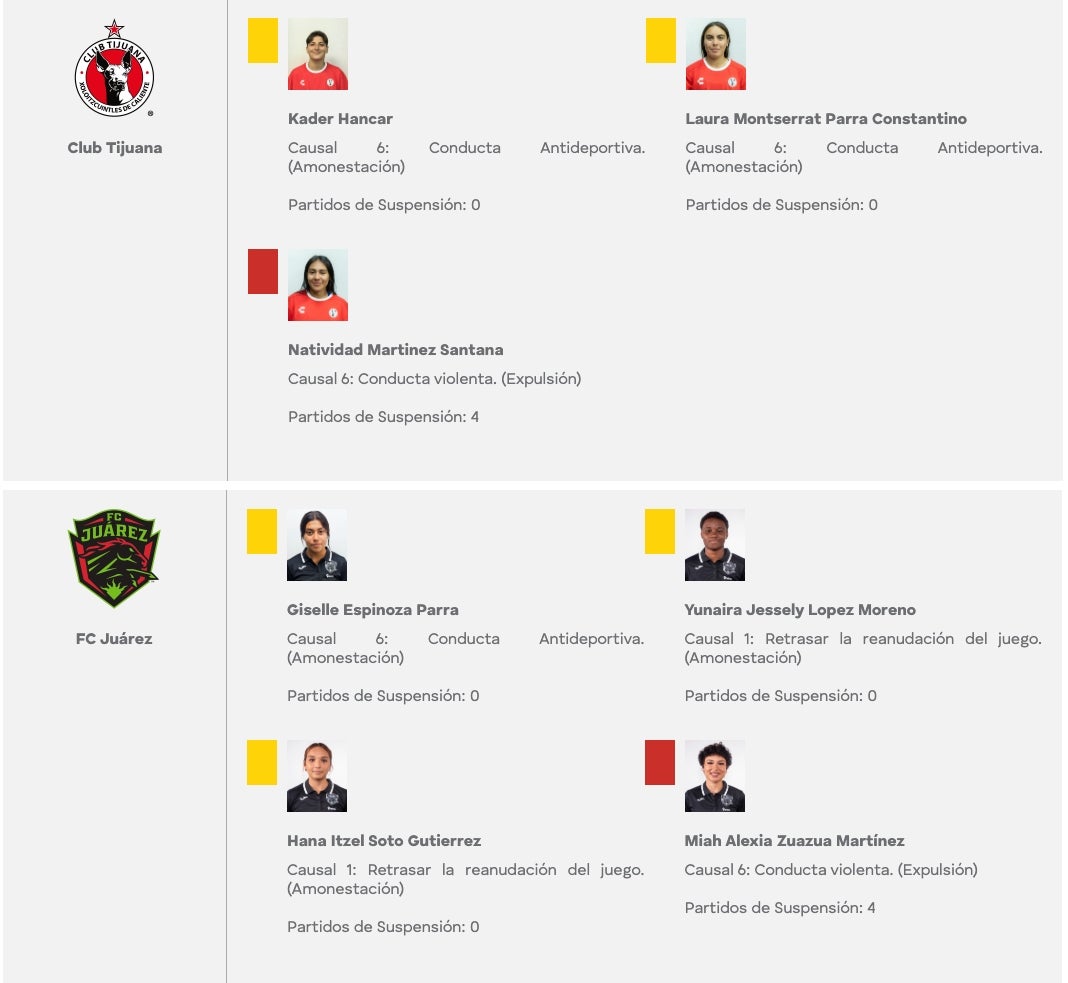This screenshot has height=983, width=1068.
Task: Click Natividad Martinez Santana's red card icon
Action: (263, 272)
